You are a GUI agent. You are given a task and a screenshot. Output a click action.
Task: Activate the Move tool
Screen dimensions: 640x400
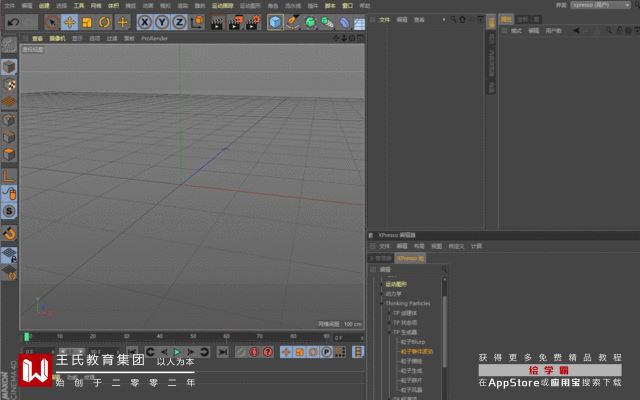69,22
